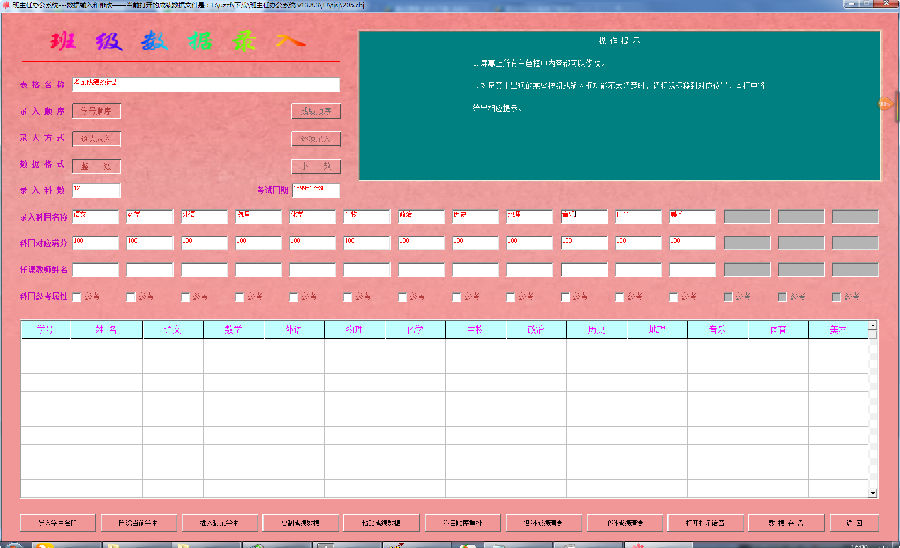This screenshot has width=900, height=548.
Task: Click the orange floating icon at the window edge
Action: [x=885, y=104]
